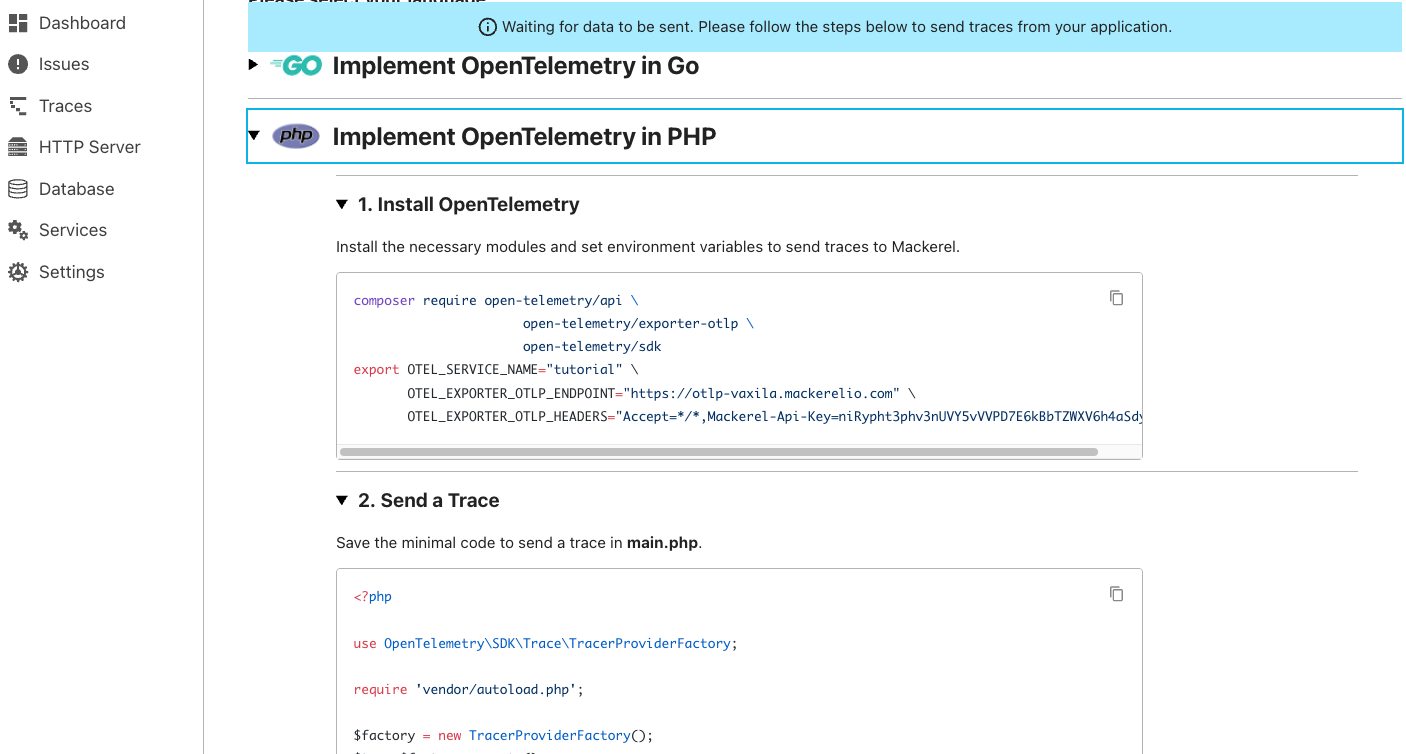Copy the main.php code block
The height and width of the screenshot is (754, 1406).
pyautogui.click(x=1117, y=594)
